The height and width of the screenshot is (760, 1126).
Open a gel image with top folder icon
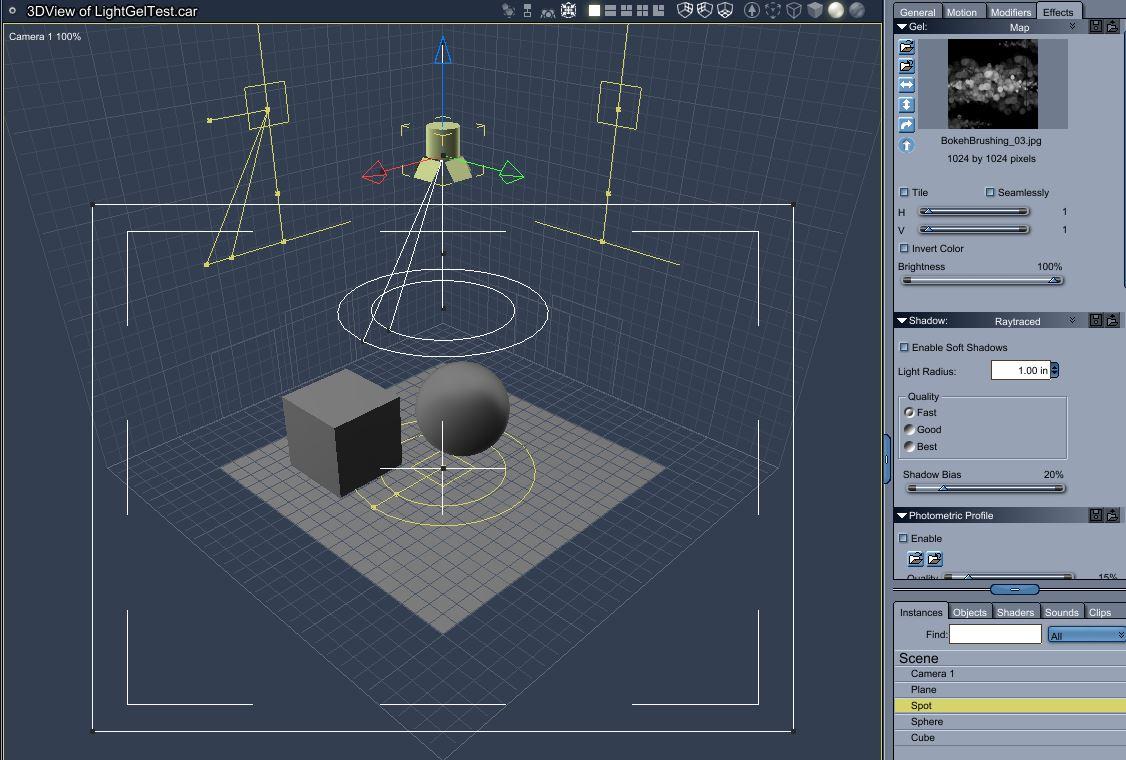[x=906, y=47]
